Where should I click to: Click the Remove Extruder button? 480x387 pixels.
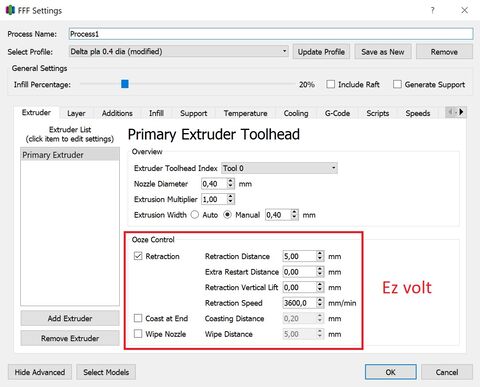click(x=70, y=338)
